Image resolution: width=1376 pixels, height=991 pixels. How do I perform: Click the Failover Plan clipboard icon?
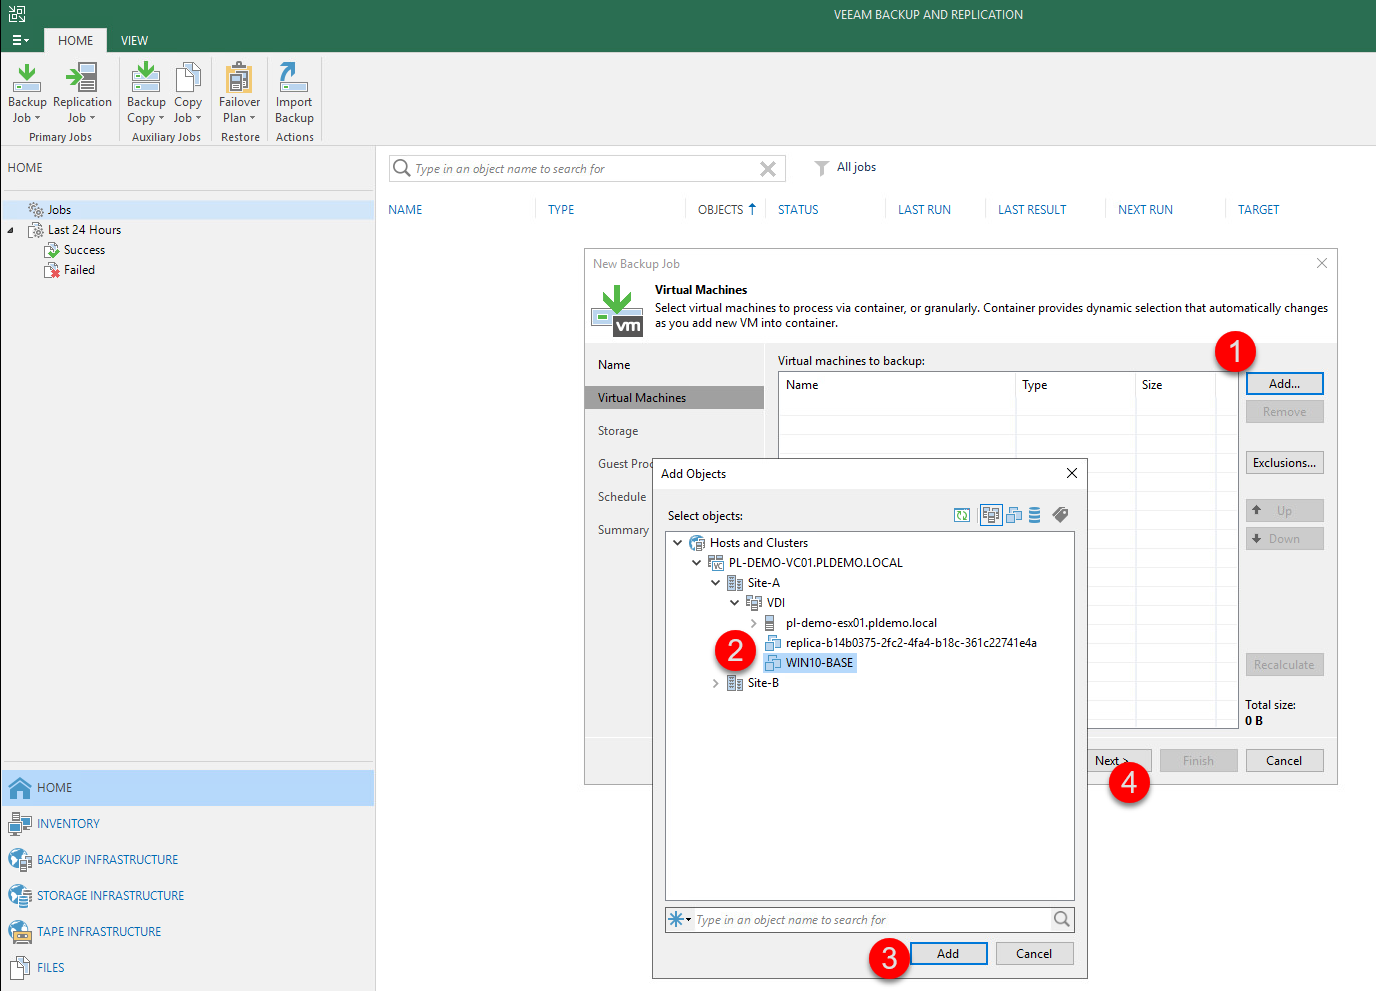click(x=239, y=78)
